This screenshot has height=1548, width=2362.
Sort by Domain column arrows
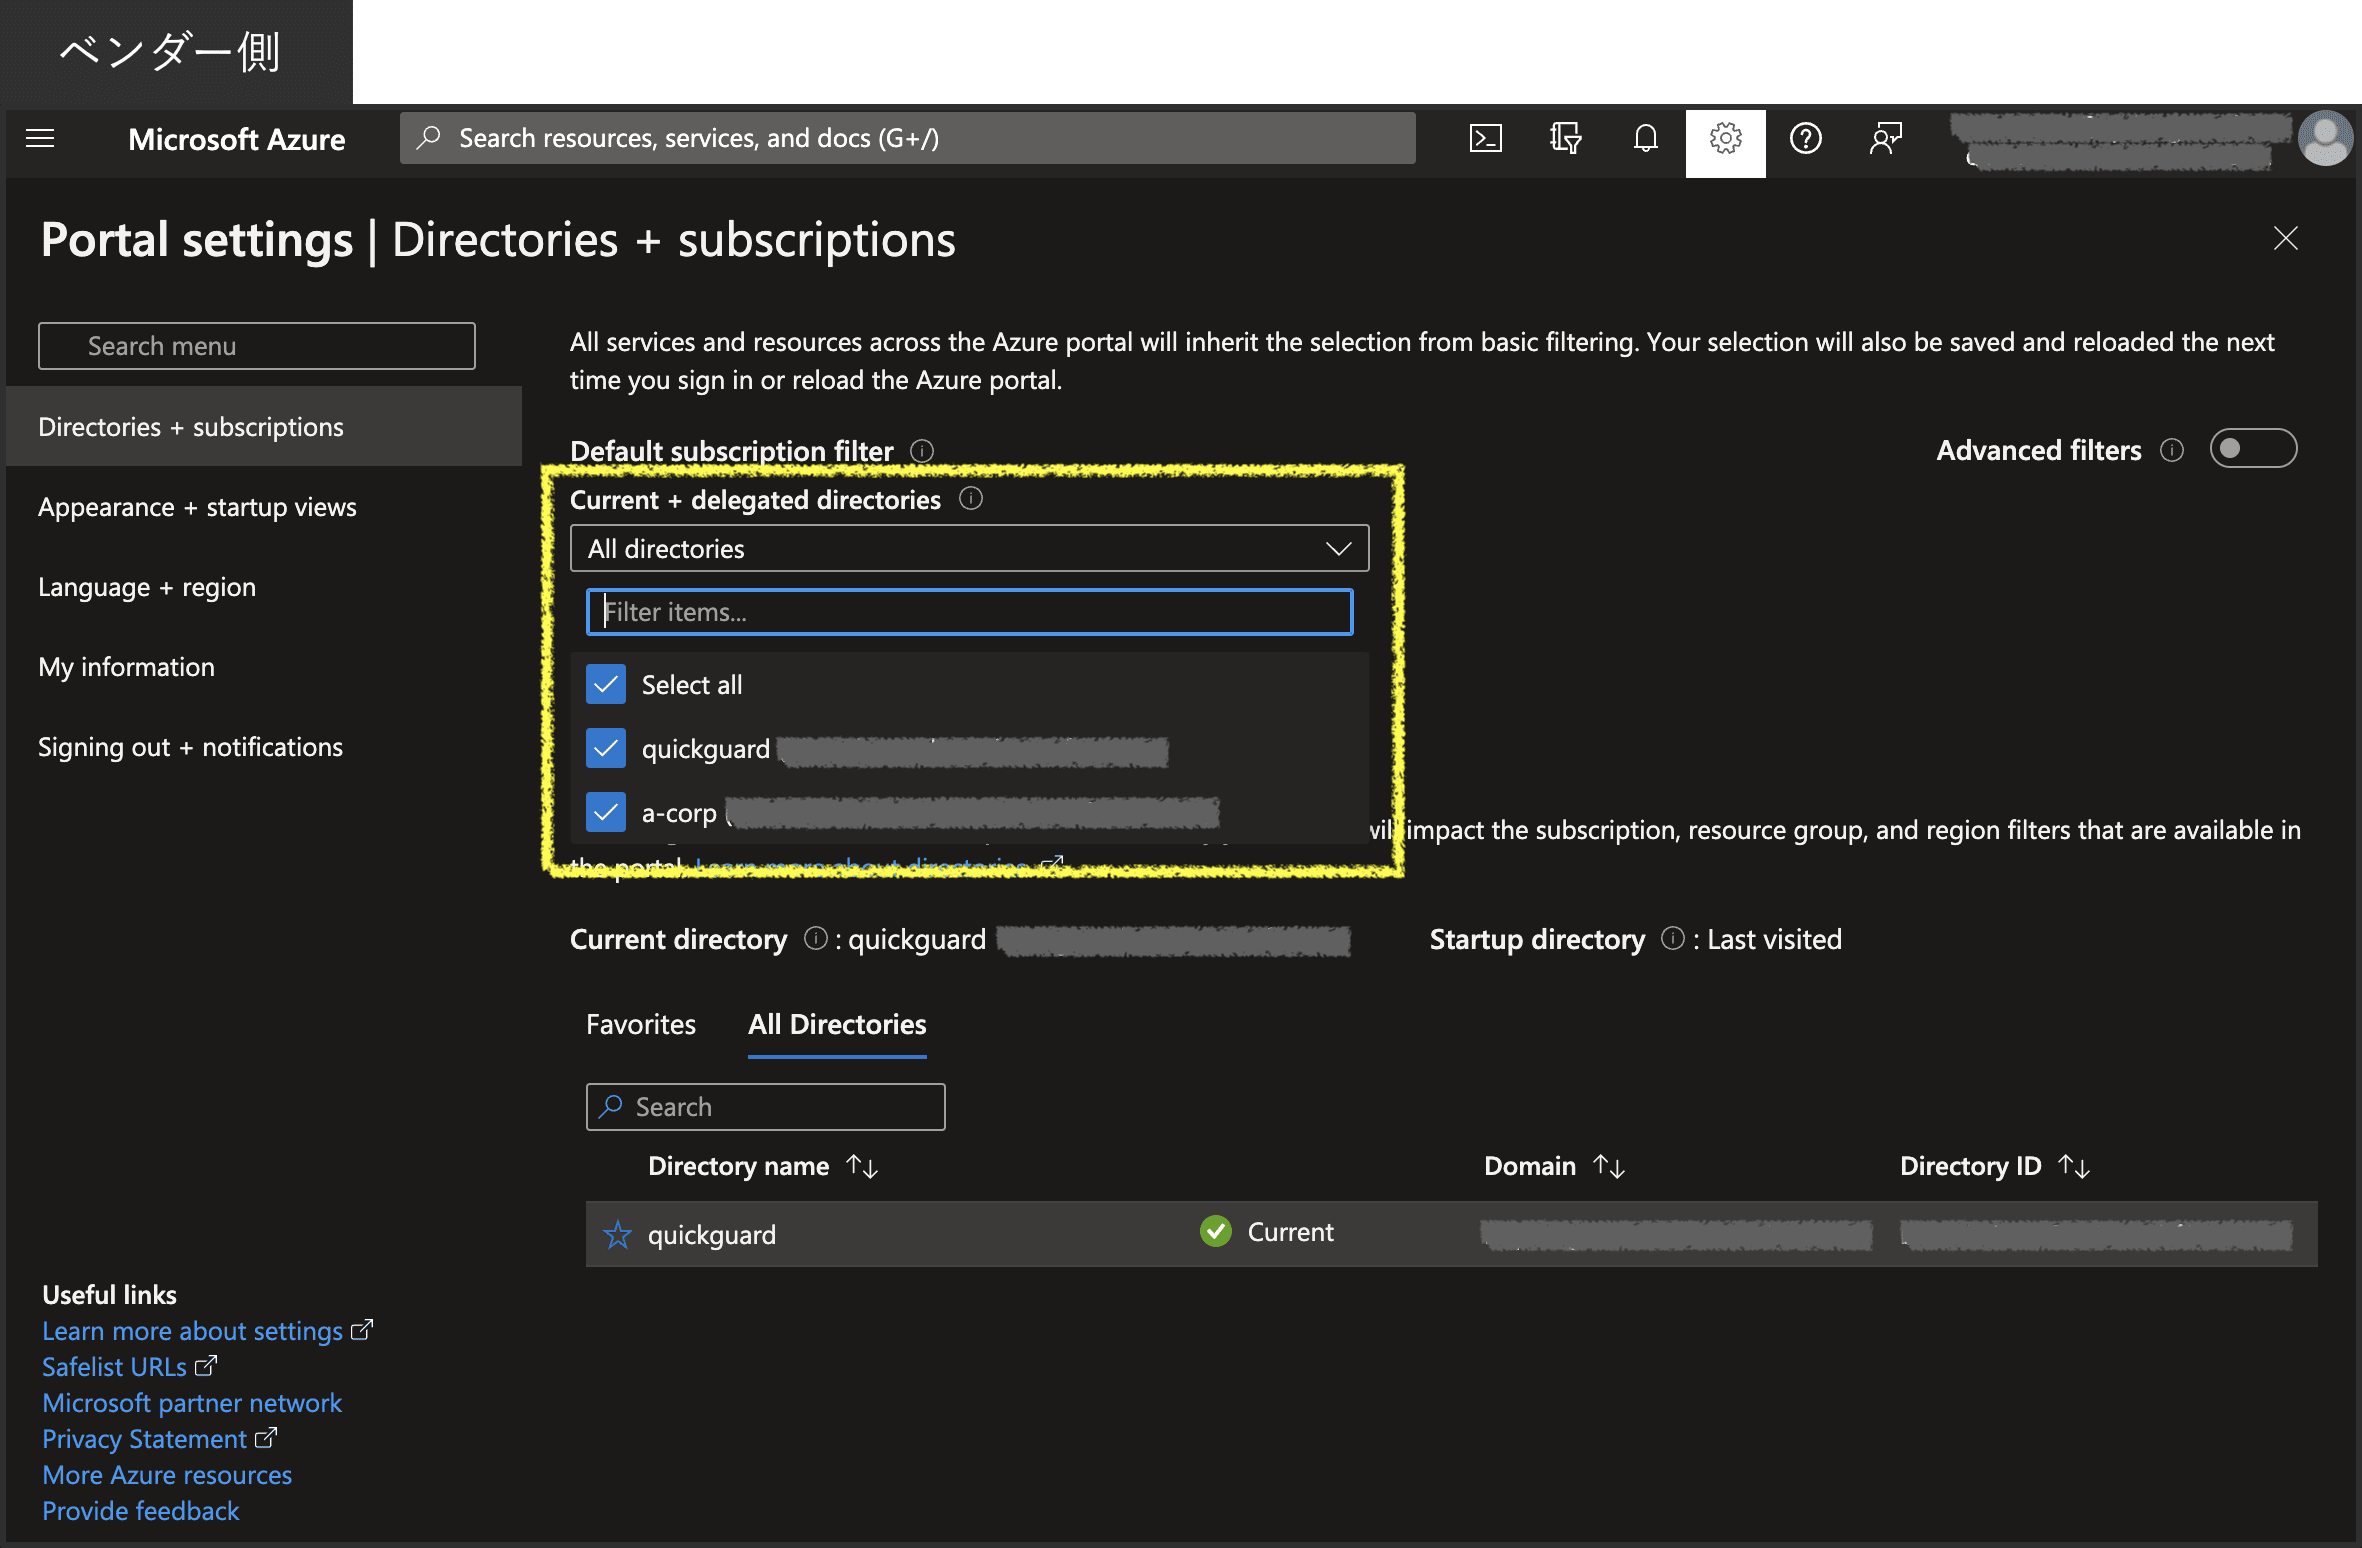click(x=1609, y=1166)
